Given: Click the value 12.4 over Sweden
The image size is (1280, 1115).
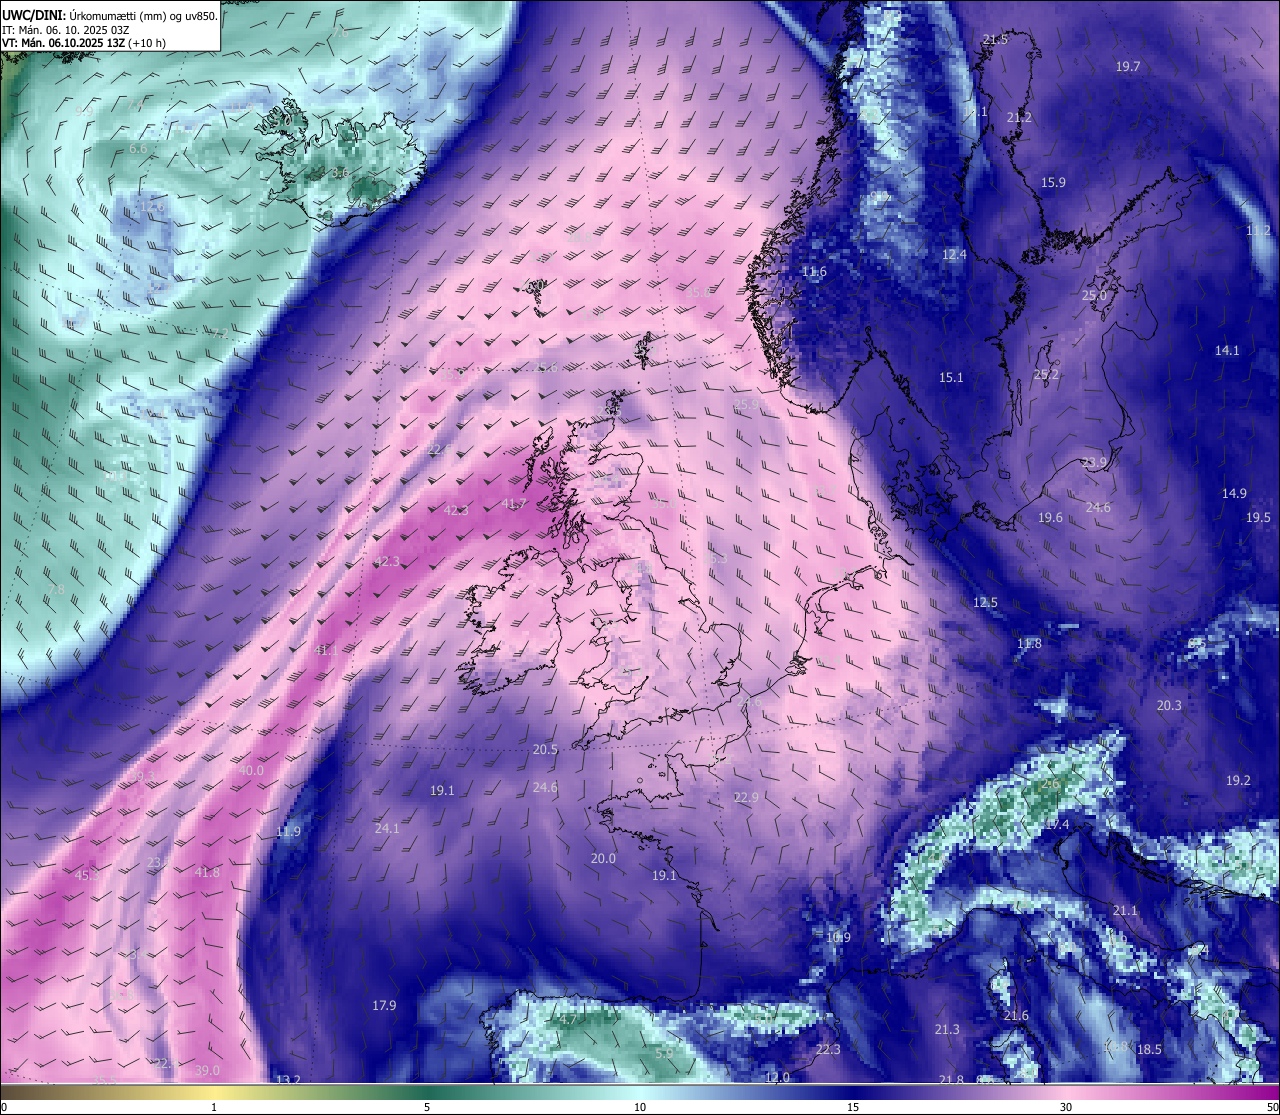Looking at the screenshot, I should (954, 254).
